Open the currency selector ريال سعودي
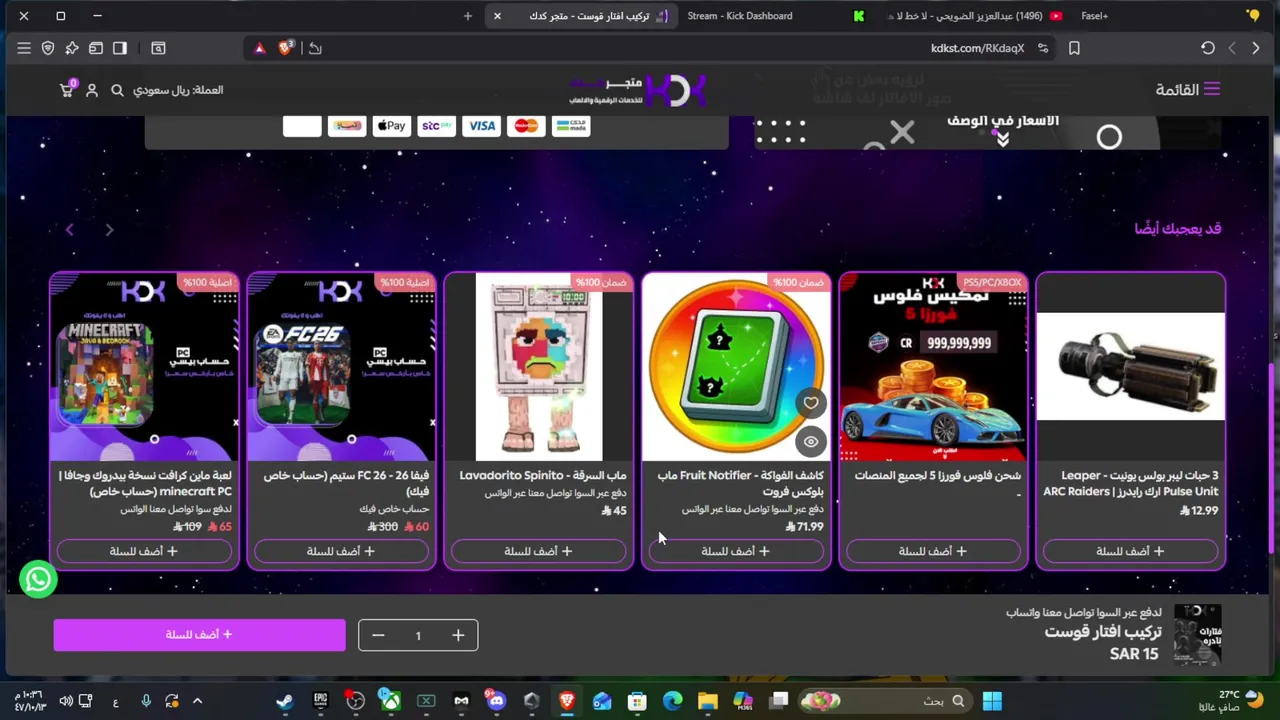This screenshot has height=720, width=1280. [x=178, y=90]
